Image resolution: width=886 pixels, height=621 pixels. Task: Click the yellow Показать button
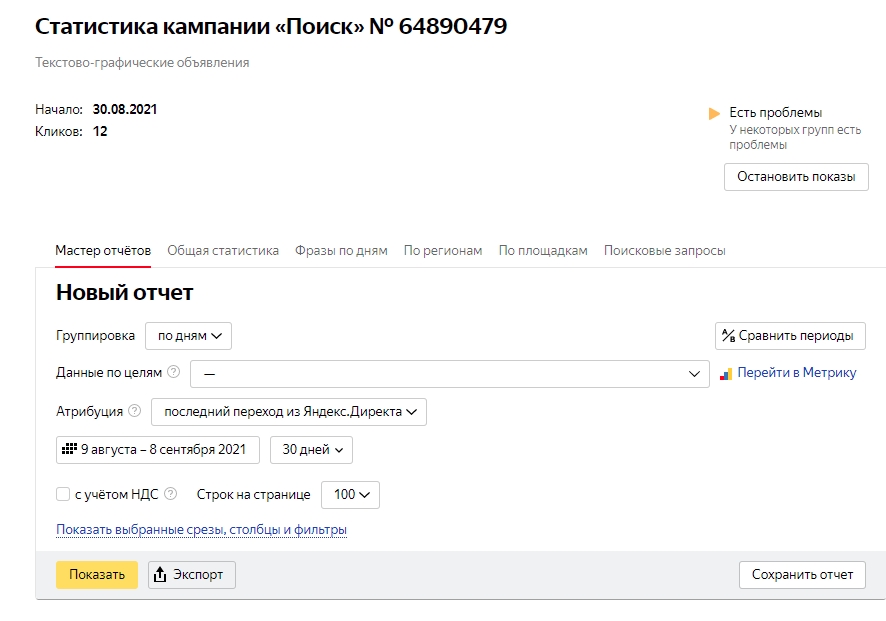tap(97, 575)
